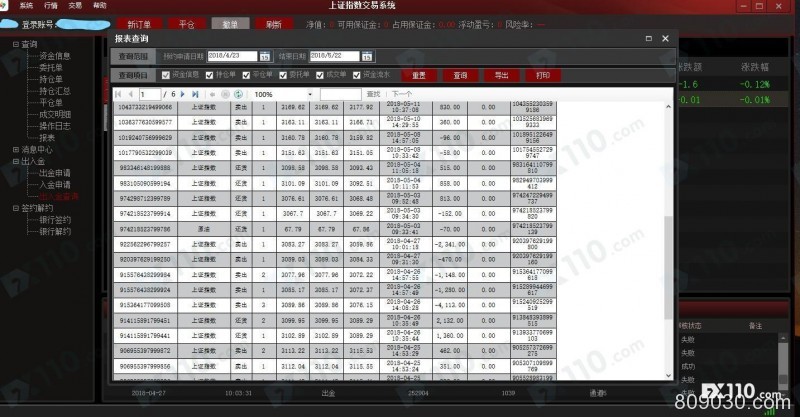
Task: Refresh the report viewer
Action: (238, 94)
